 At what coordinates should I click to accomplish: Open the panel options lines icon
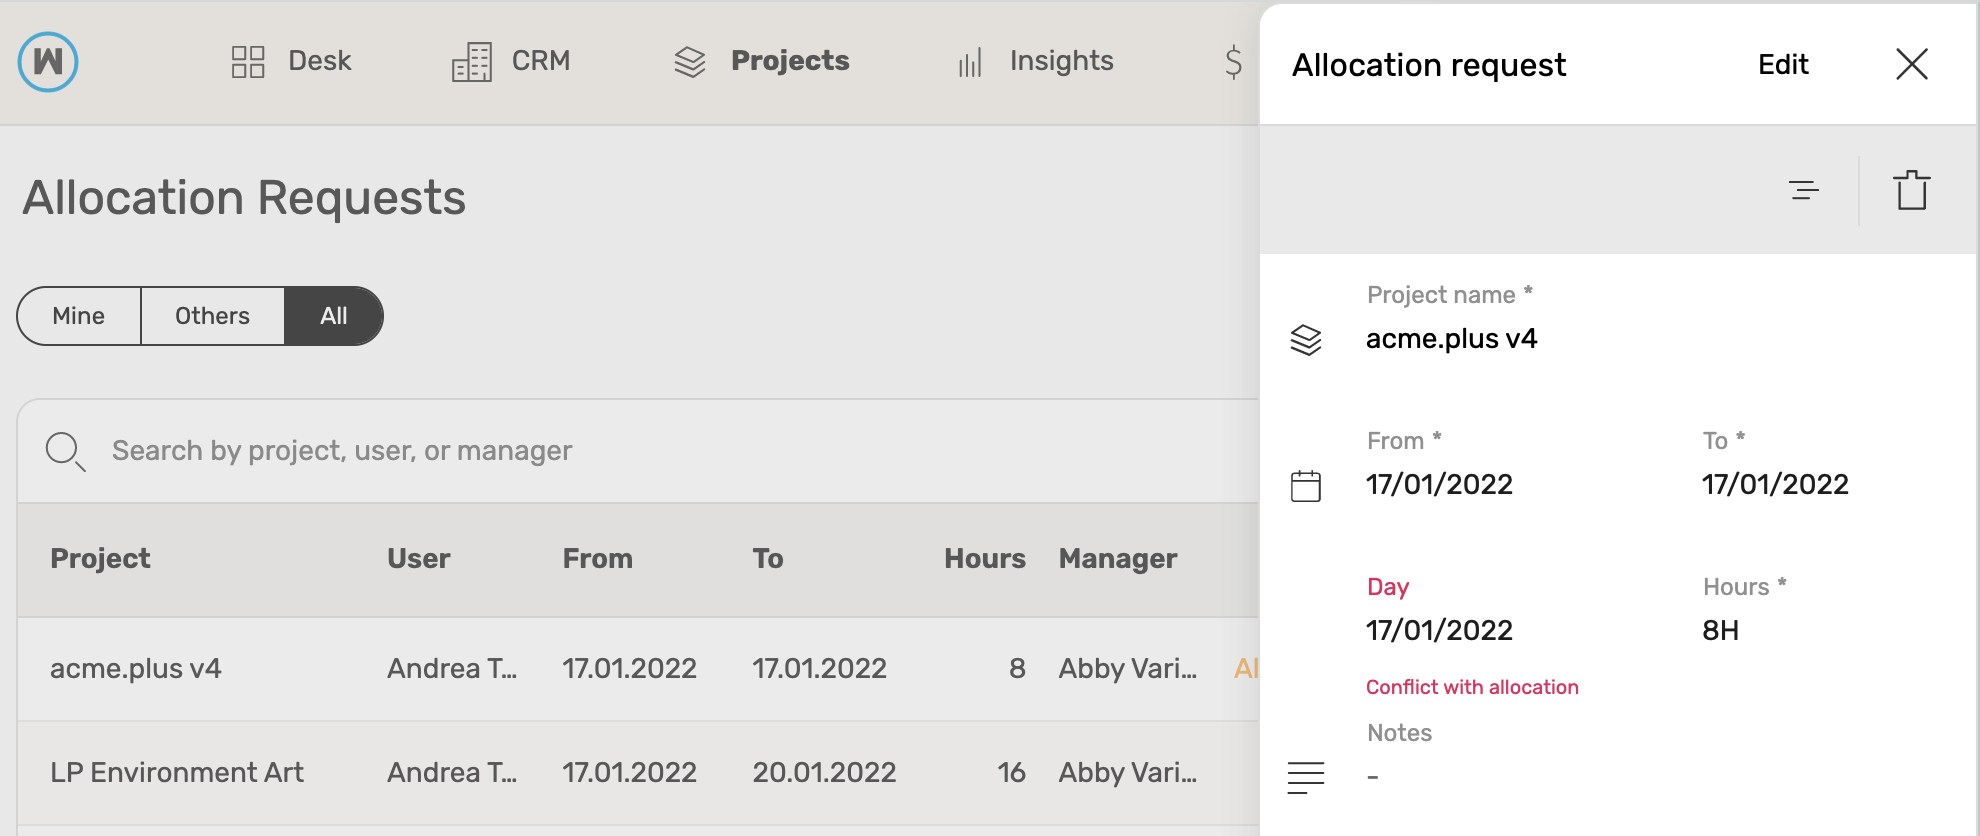(x=1804, y=190)
